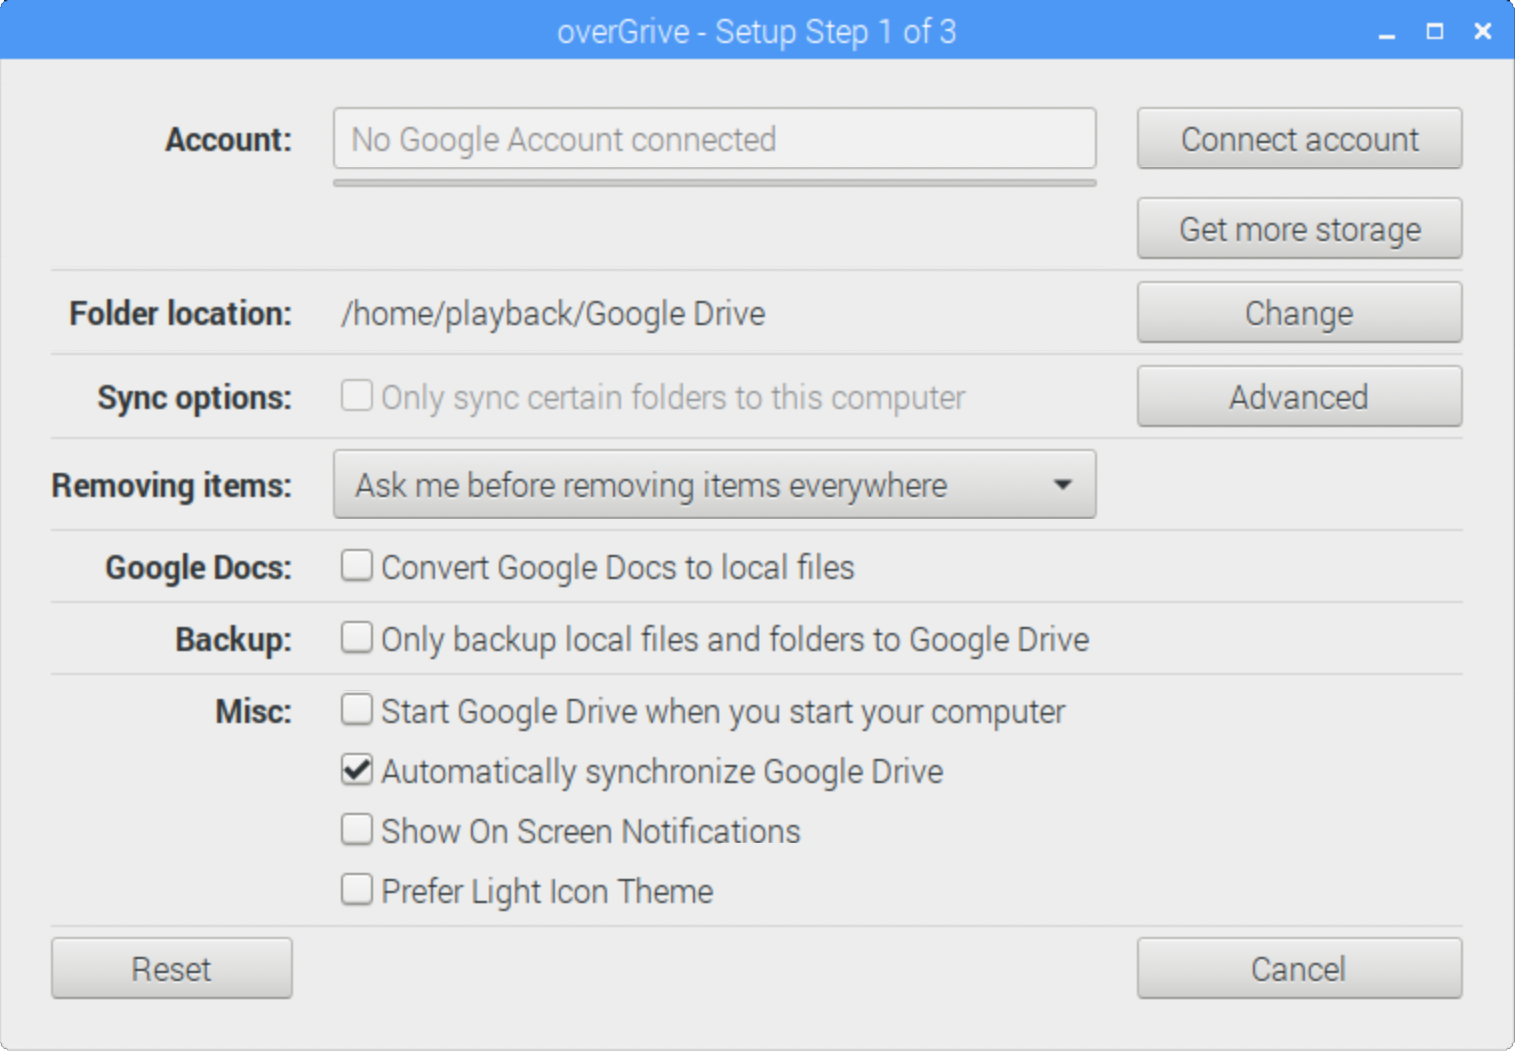The image size is (1515, 1051).
Task: Toggle Only sync certain folders checkbox
Action: [x=357, y=396]
